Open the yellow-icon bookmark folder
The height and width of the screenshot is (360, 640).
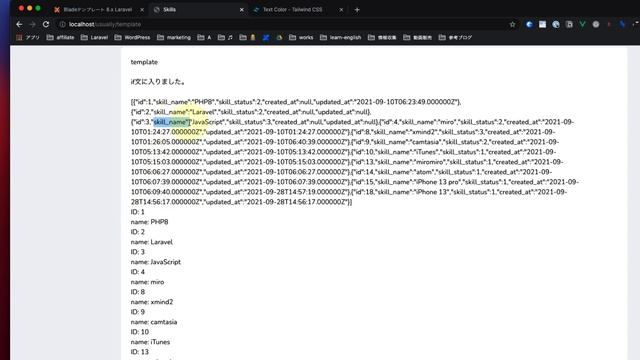click(247, 38)
